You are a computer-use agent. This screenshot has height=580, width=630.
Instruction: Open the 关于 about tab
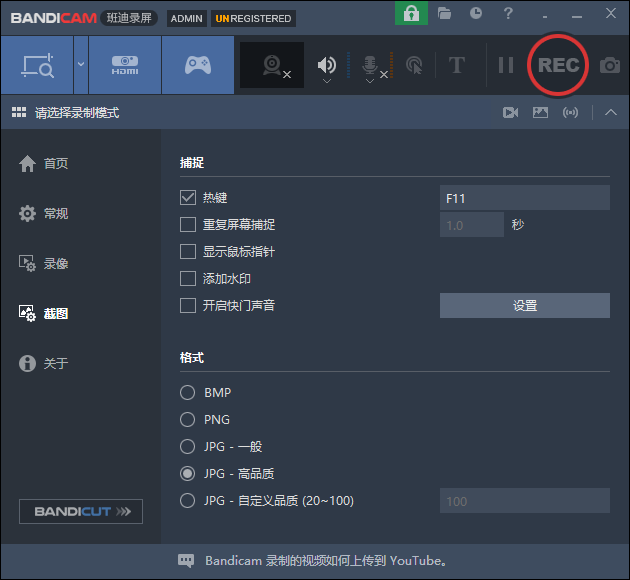click(x=43, y=364)
